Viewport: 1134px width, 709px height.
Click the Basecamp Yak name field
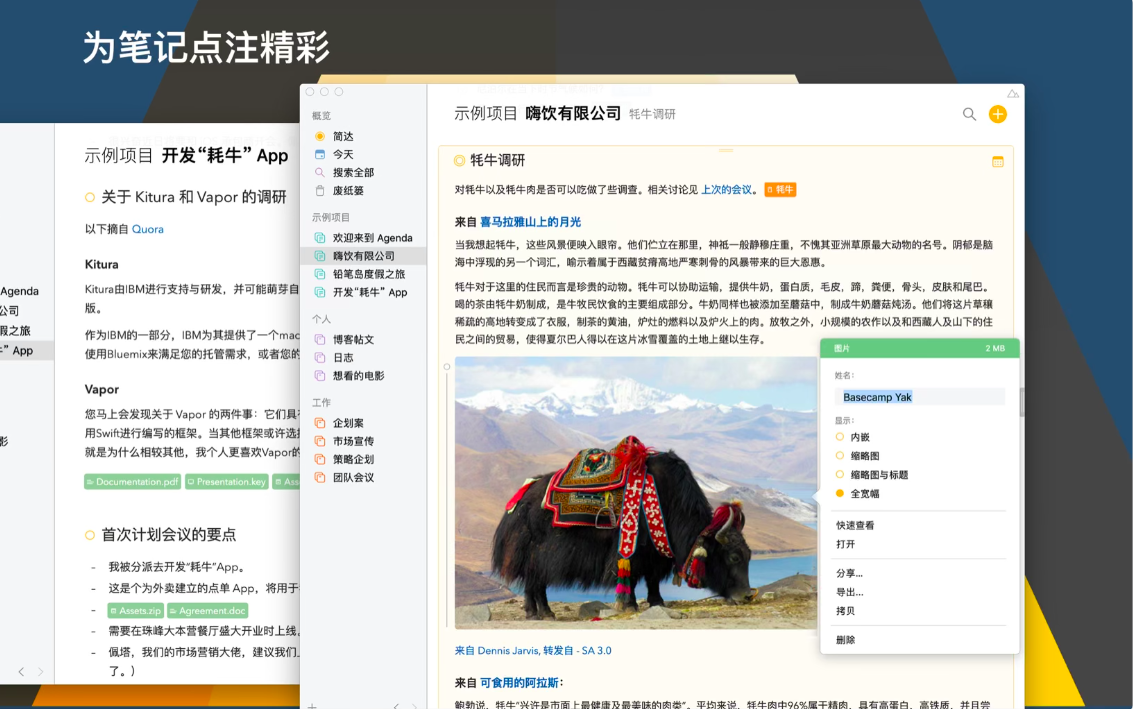tap(919, 397)
